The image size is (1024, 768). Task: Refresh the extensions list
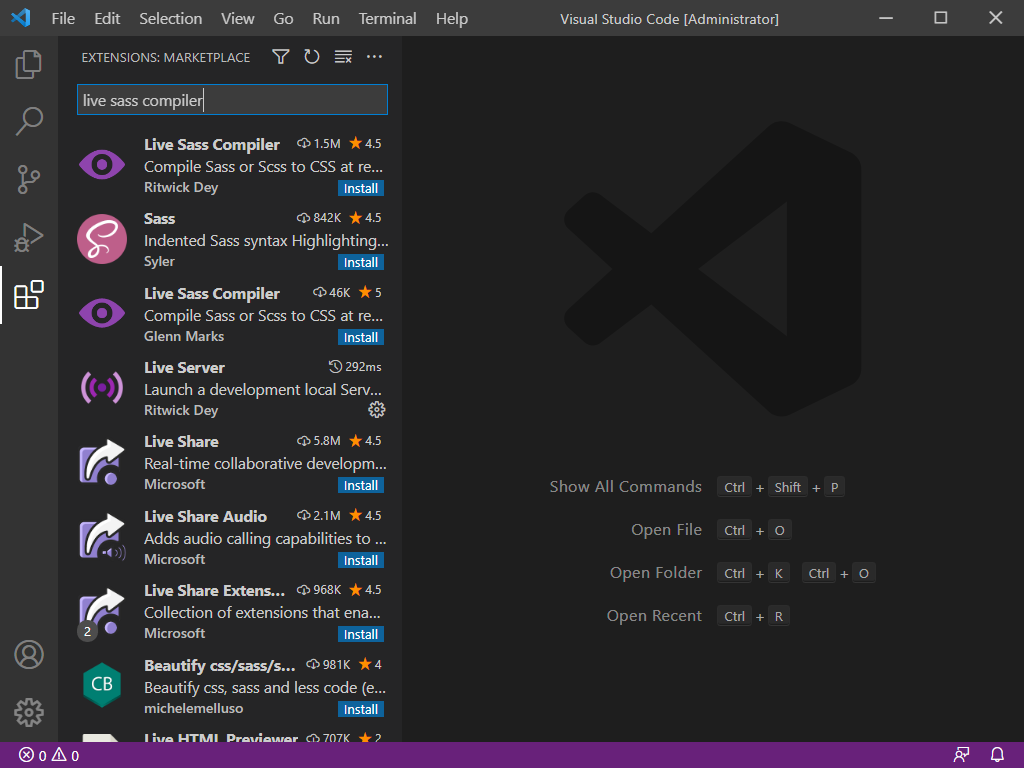[312, 57]
